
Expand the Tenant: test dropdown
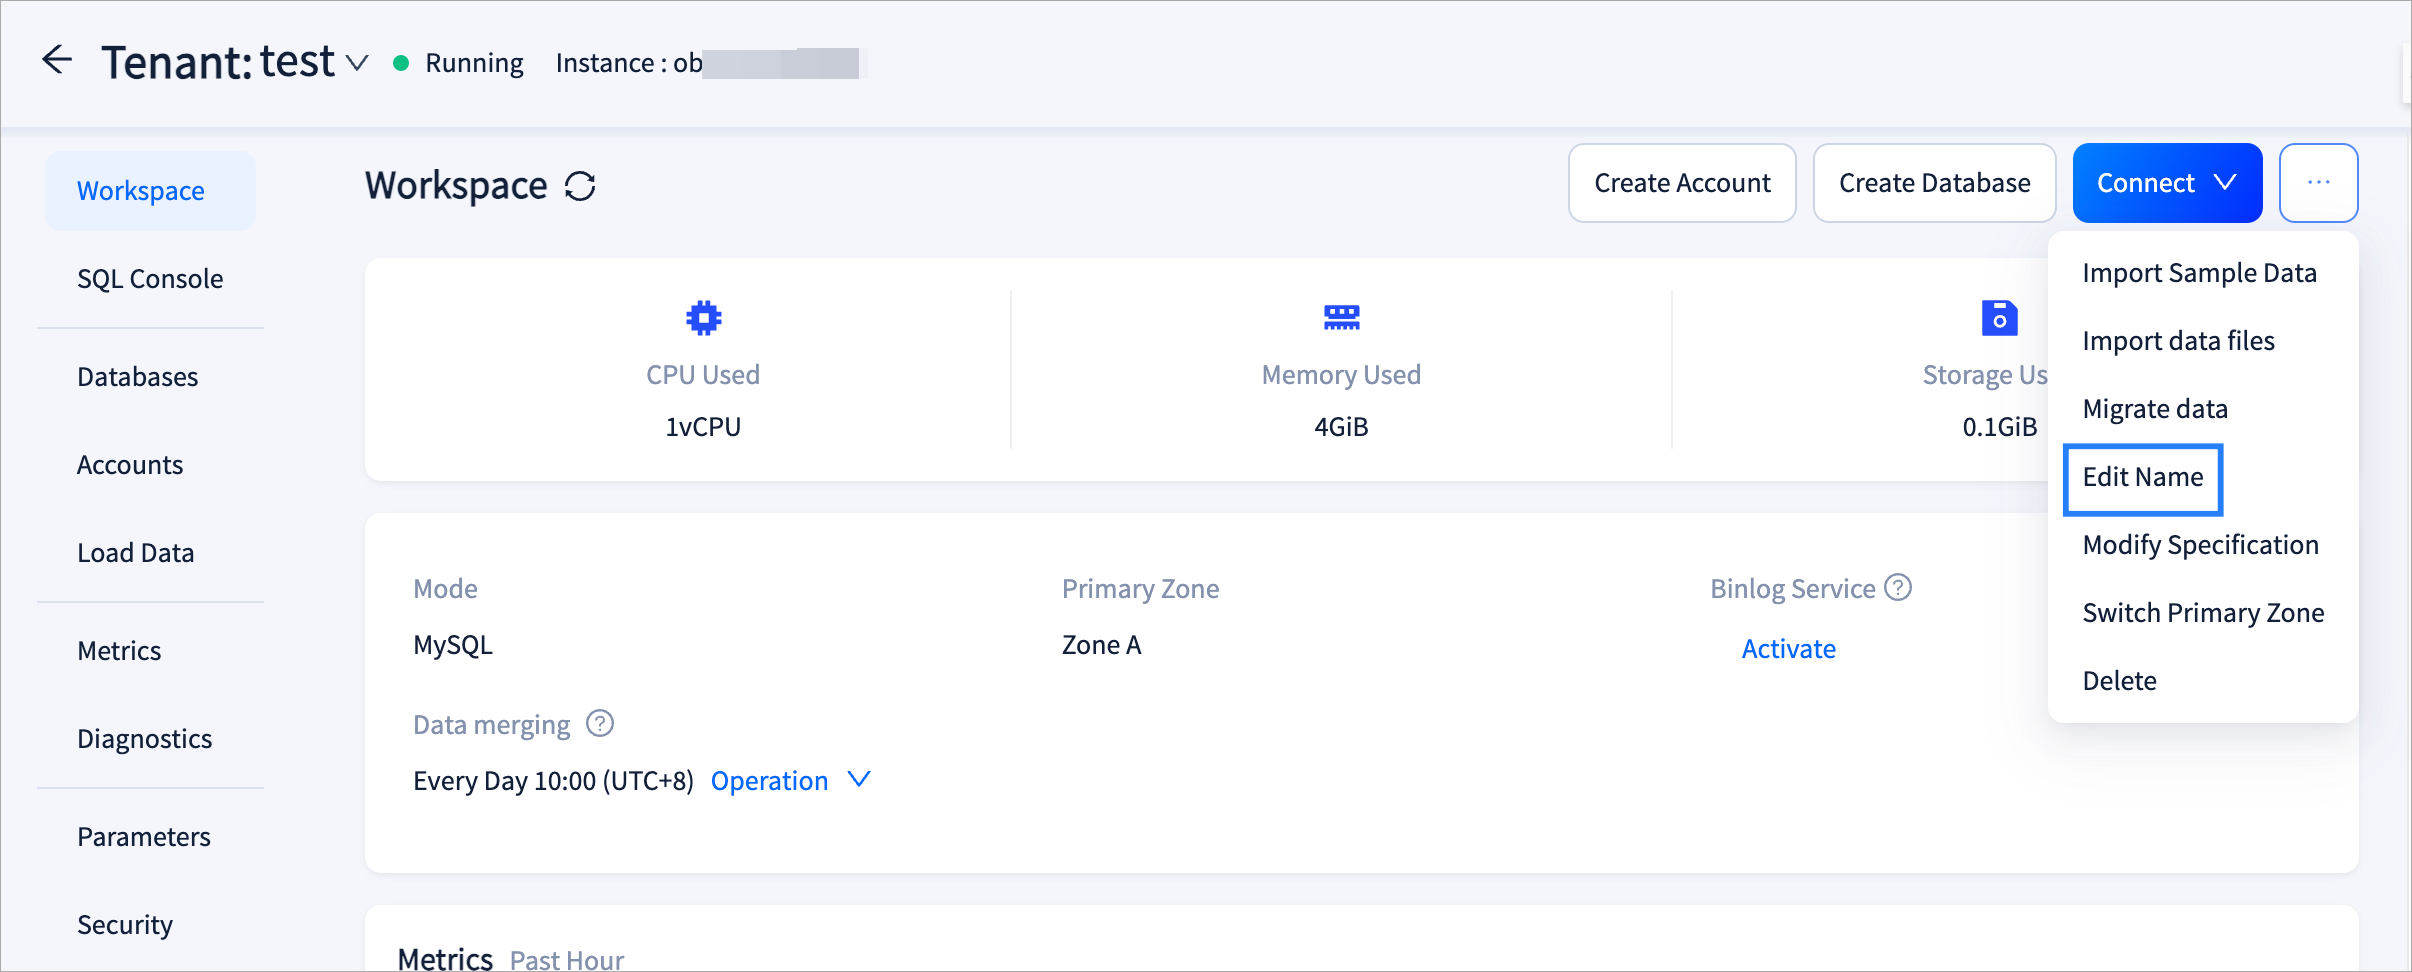(357, 63)
